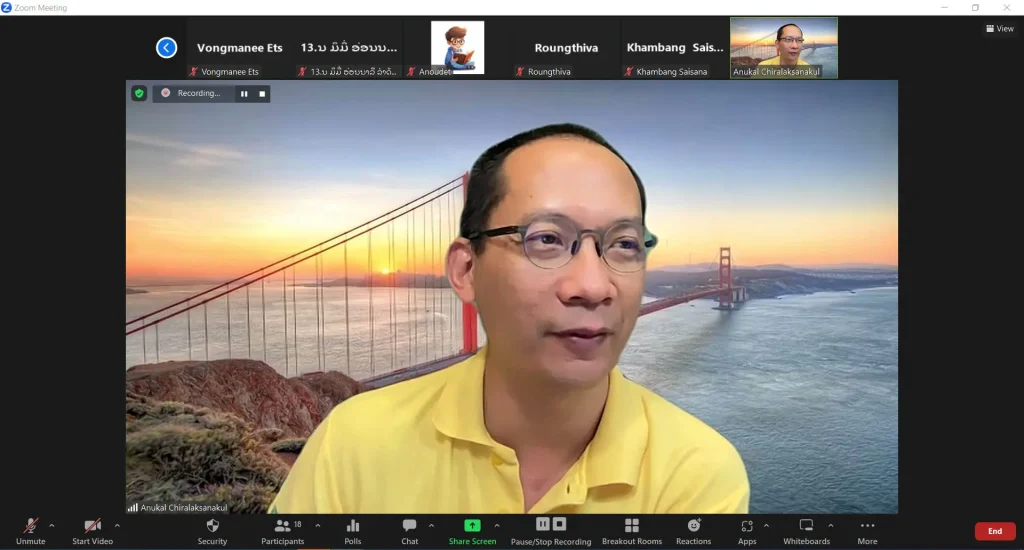This screenshot has width=1024, height=550.
Task: Unmute the microphone
Action: tap(30, 531)
